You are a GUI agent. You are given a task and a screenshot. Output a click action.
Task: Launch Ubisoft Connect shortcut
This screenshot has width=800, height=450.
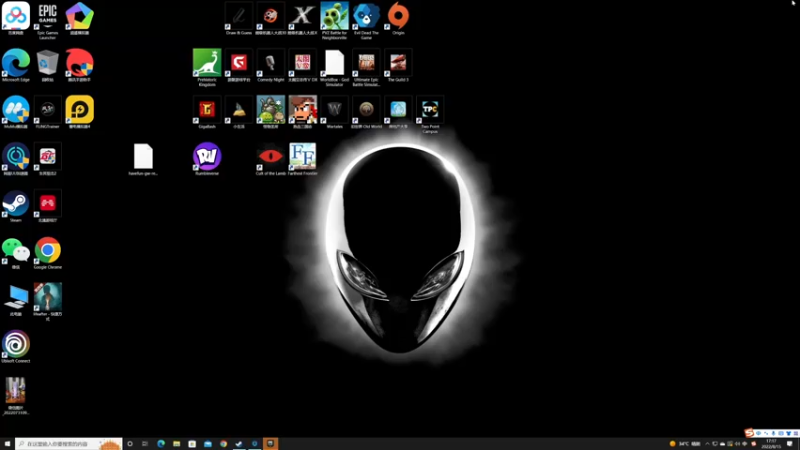tap(16, 347)
